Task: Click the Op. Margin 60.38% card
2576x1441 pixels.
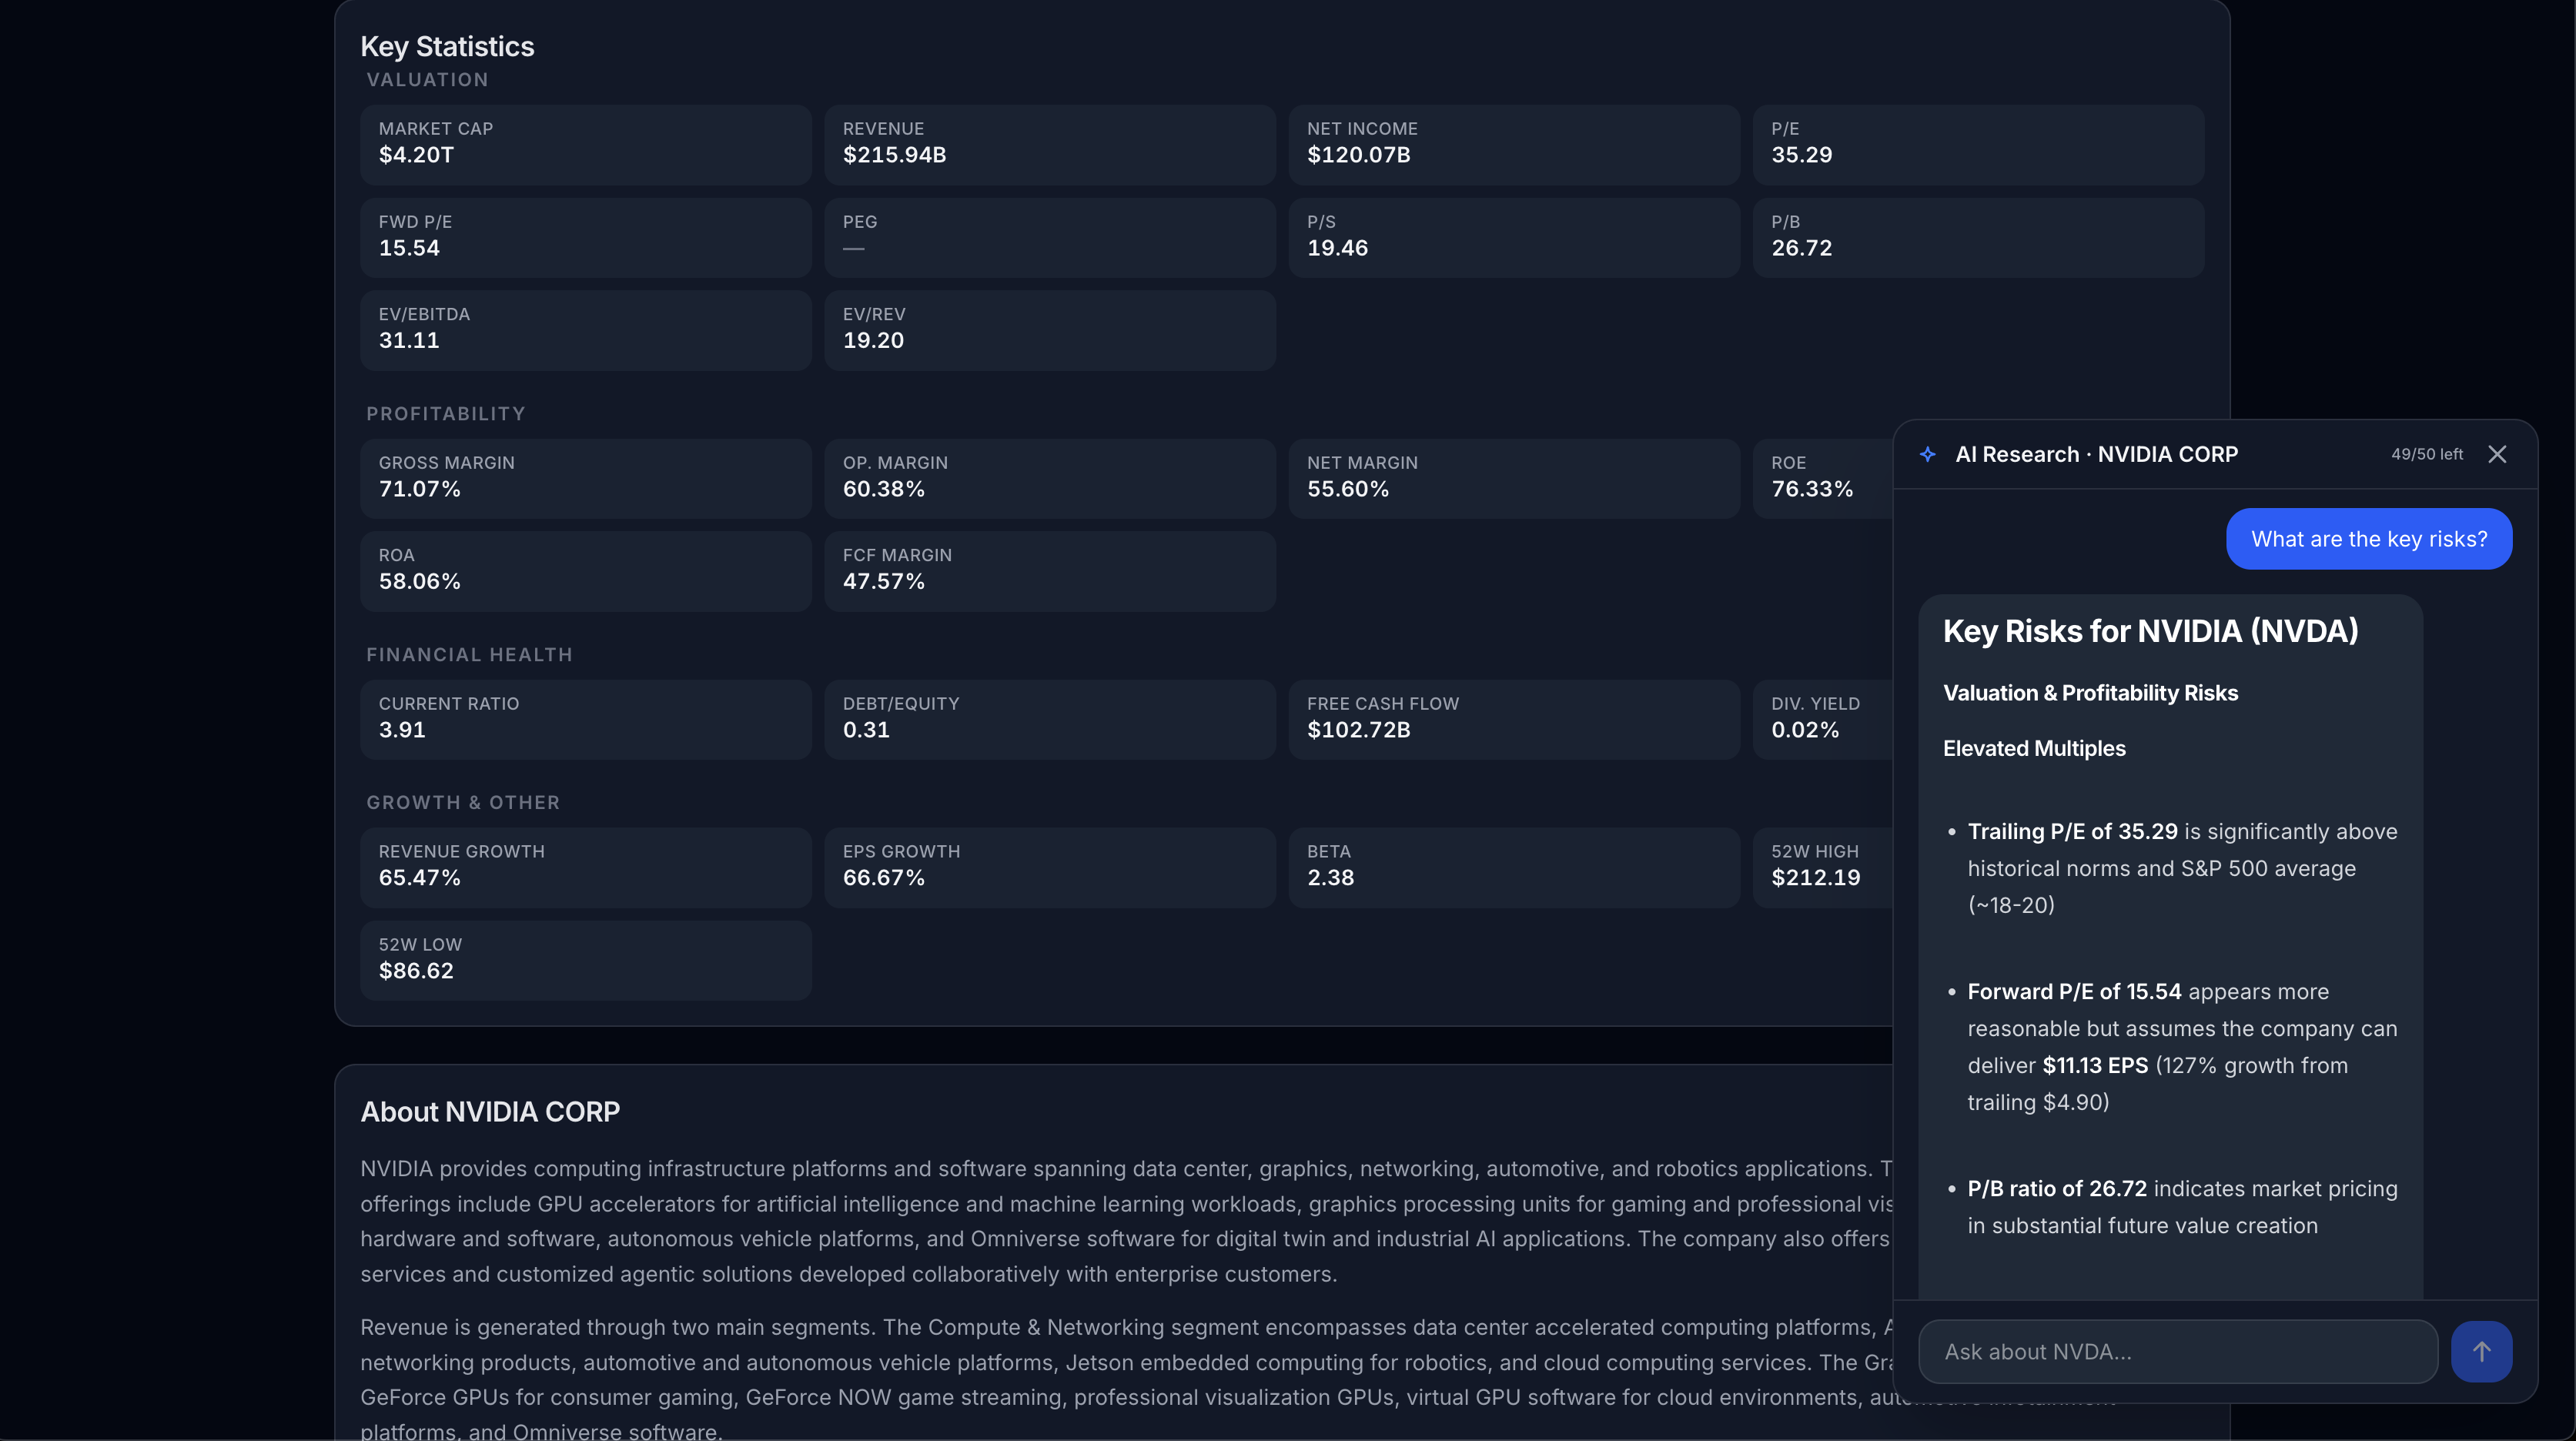Action: 1050,478
